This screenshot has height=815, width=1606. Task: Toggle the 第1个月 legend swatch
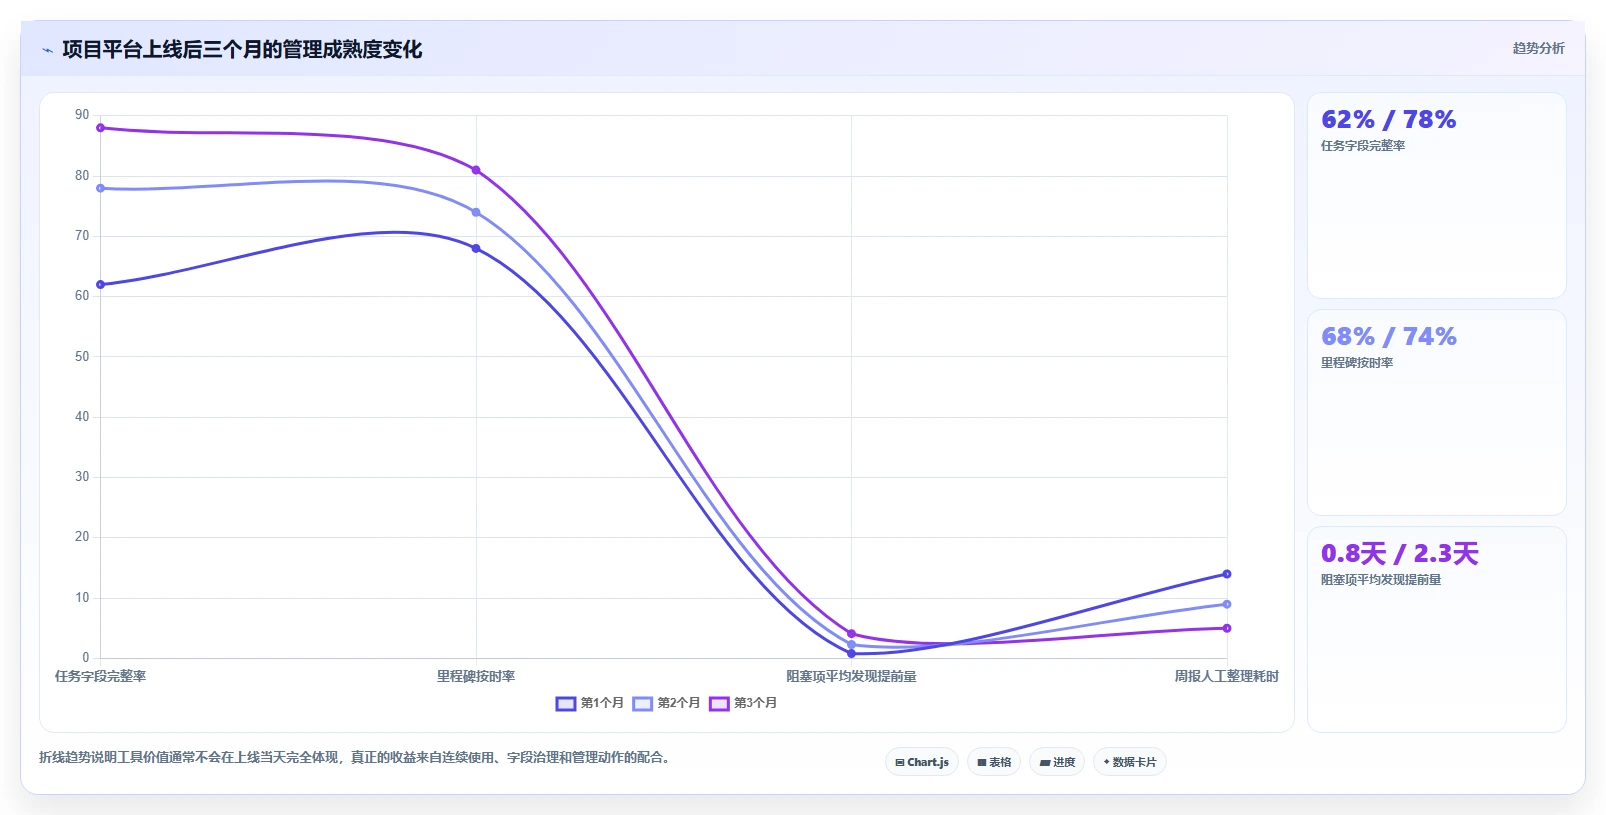[x=566, y=703]
